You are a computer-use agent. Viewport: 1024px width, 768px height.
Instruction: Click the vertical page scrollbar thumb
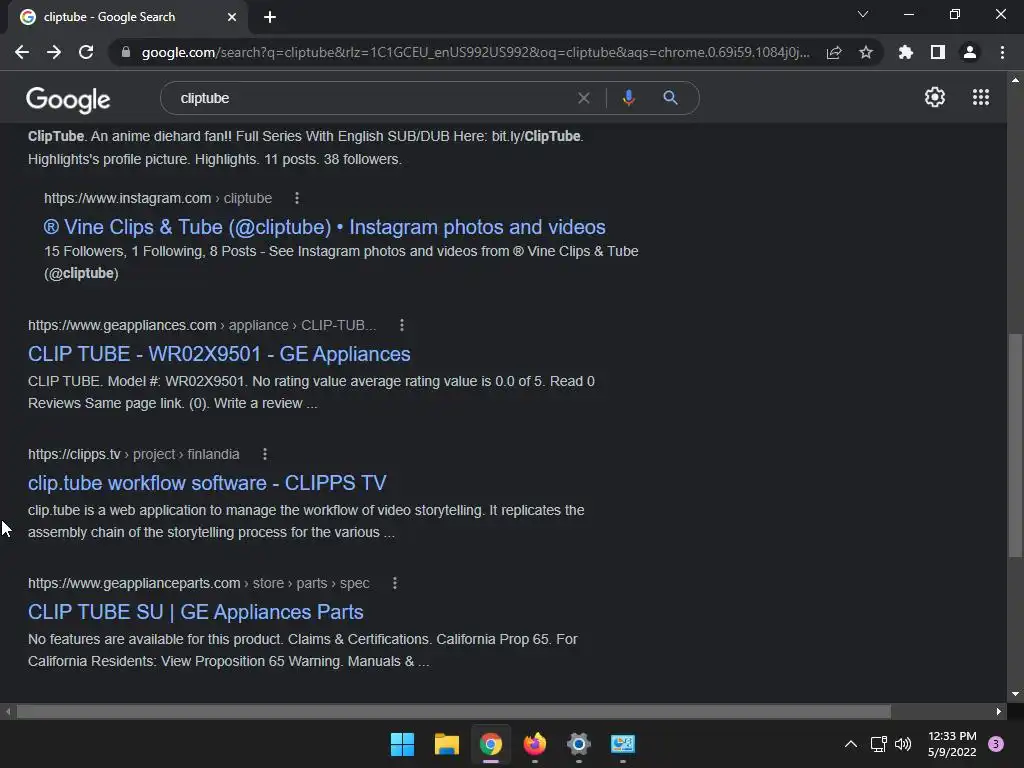[x=1015, y=445]
